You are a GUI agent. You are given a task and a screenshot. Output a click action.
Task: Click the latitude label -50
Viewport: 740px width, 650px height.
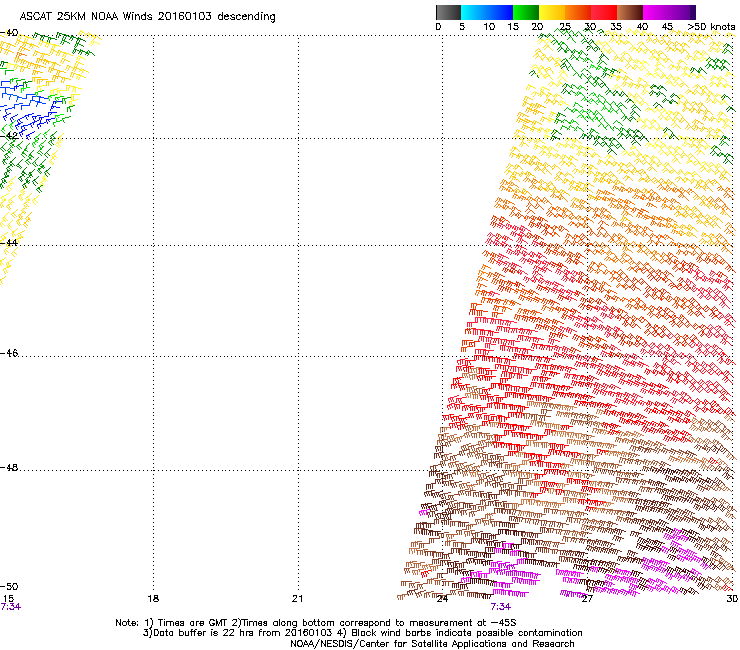tap(9, 586)
